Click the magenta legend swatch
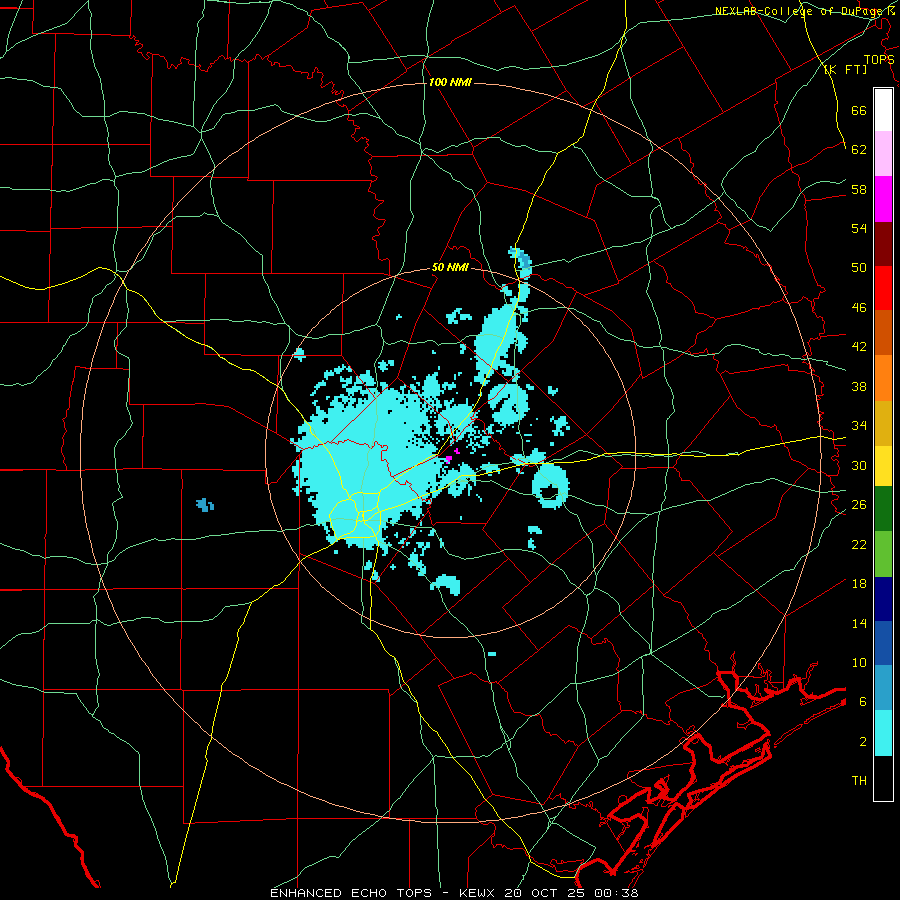 883,199
